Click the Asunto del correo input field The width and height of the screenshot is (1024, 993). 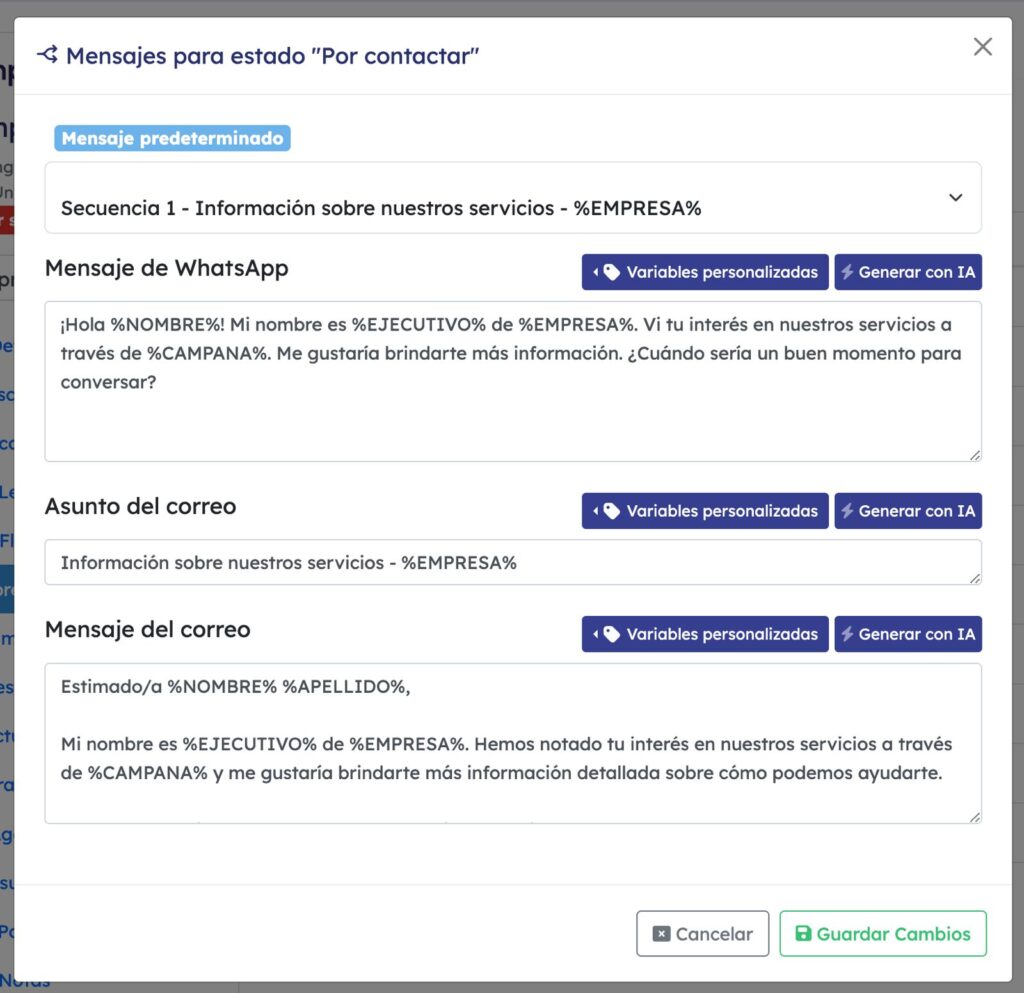coord(513,562)
